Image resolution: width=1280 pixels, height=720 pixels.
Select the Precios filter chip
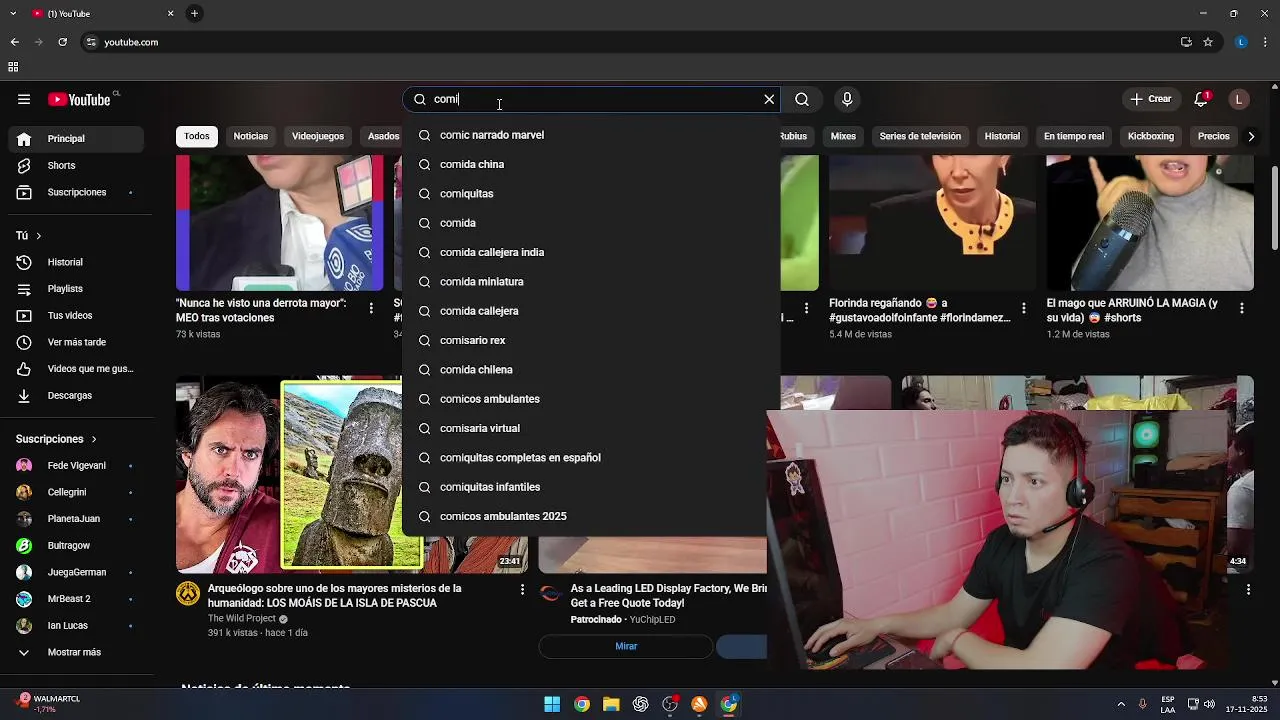pos(1214,136)
